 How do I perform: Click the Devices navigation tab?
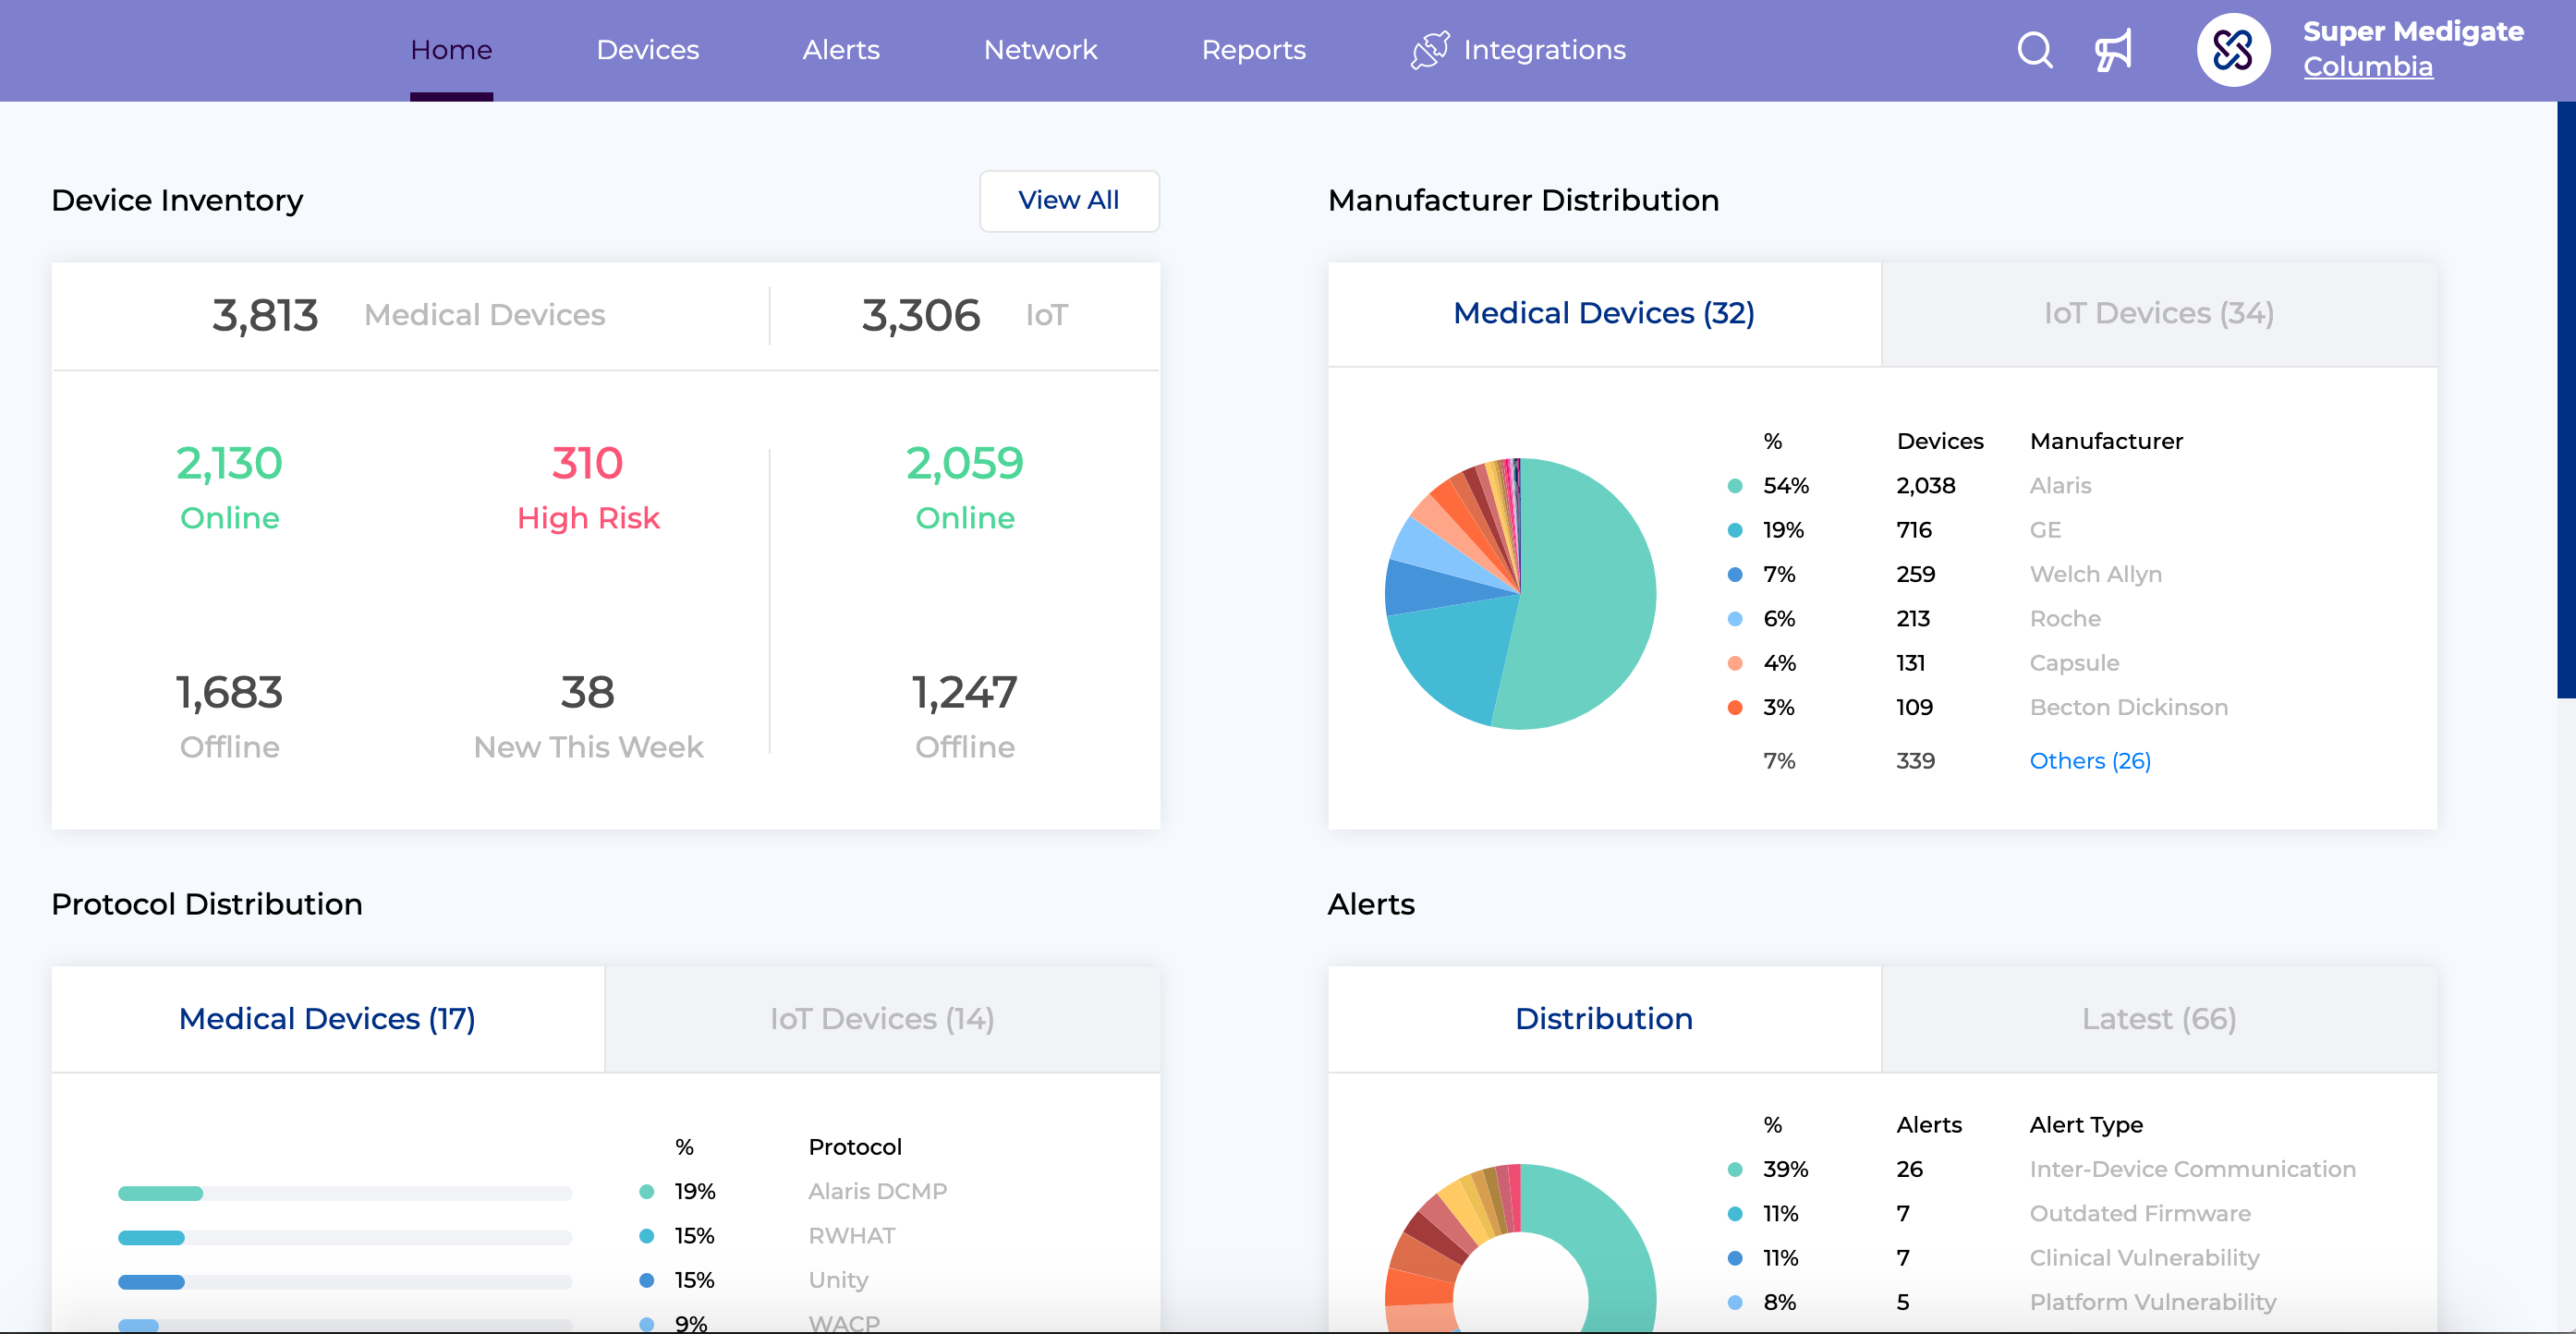pyautogui.click(x=649, y=49)
